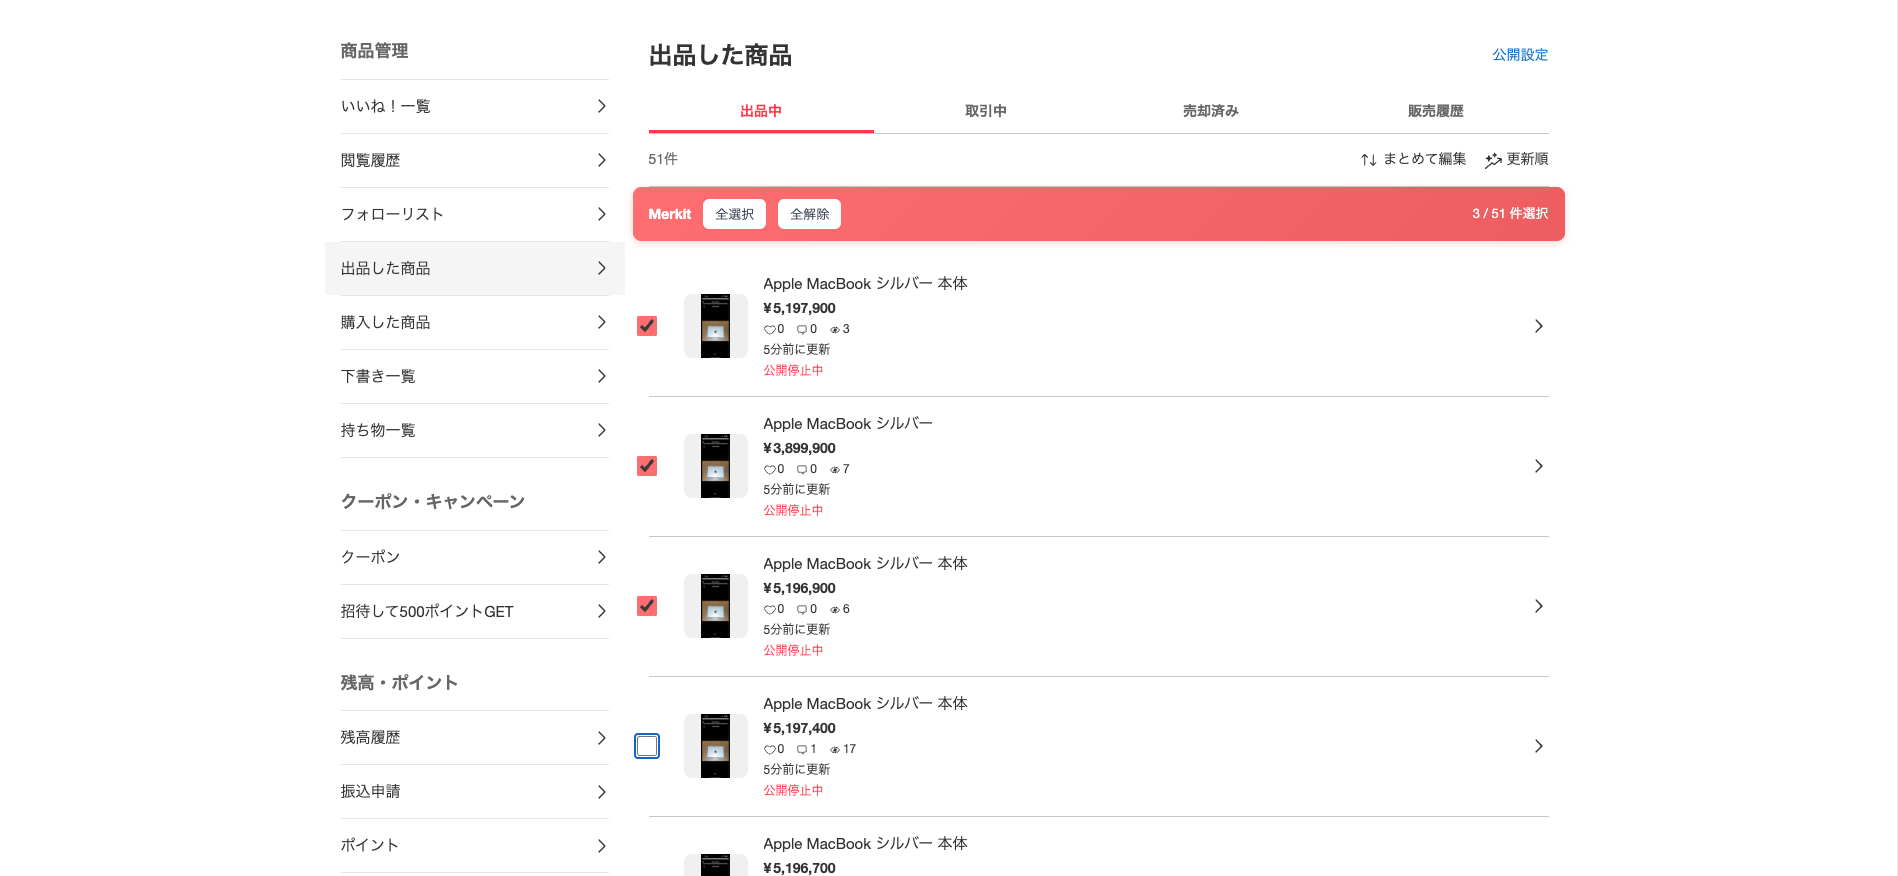Click the heart icon on the ¥3,899,900 listing
Image resolution: width=1898 pixels, height=876 pixels.
(770, 469)
